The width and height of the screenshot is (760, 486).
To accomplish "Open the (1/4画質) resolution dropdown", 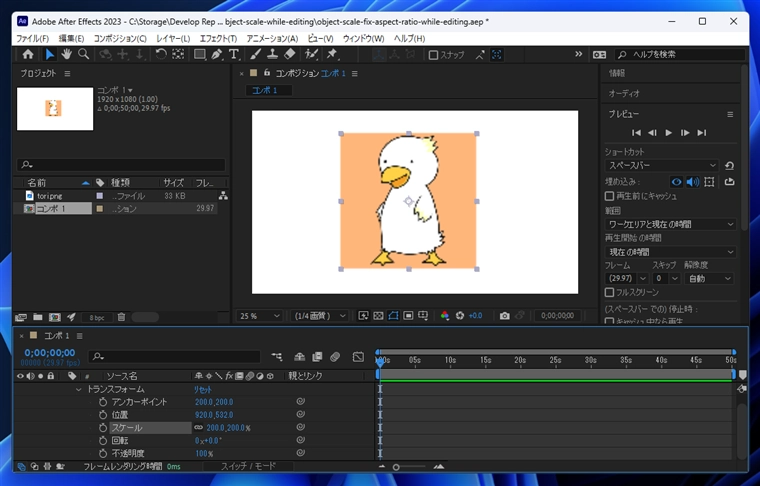I will click(319, 316).
